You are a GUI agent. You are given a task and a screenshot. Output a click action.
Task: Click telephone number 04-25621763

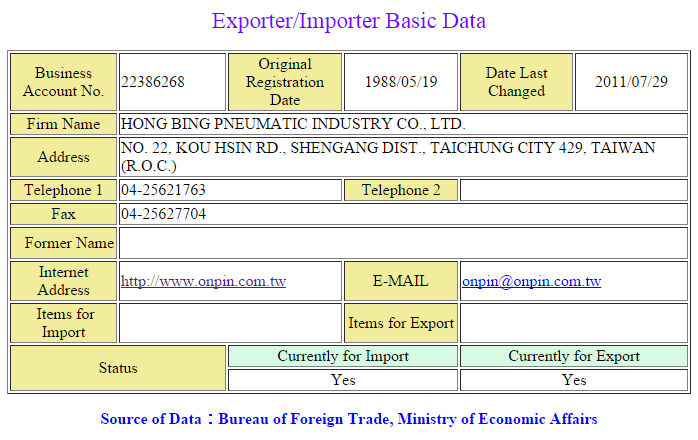163,190
